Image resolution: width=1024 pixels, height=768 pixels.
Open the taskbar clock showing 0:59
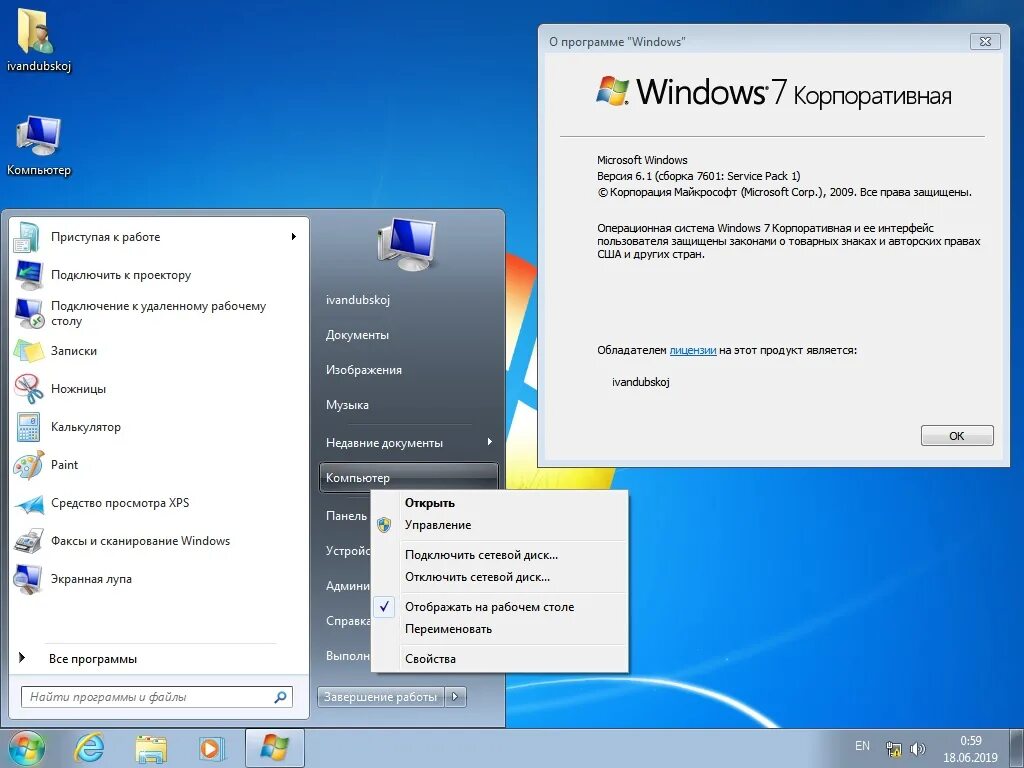pyautogui.click(x=970, y=749)
